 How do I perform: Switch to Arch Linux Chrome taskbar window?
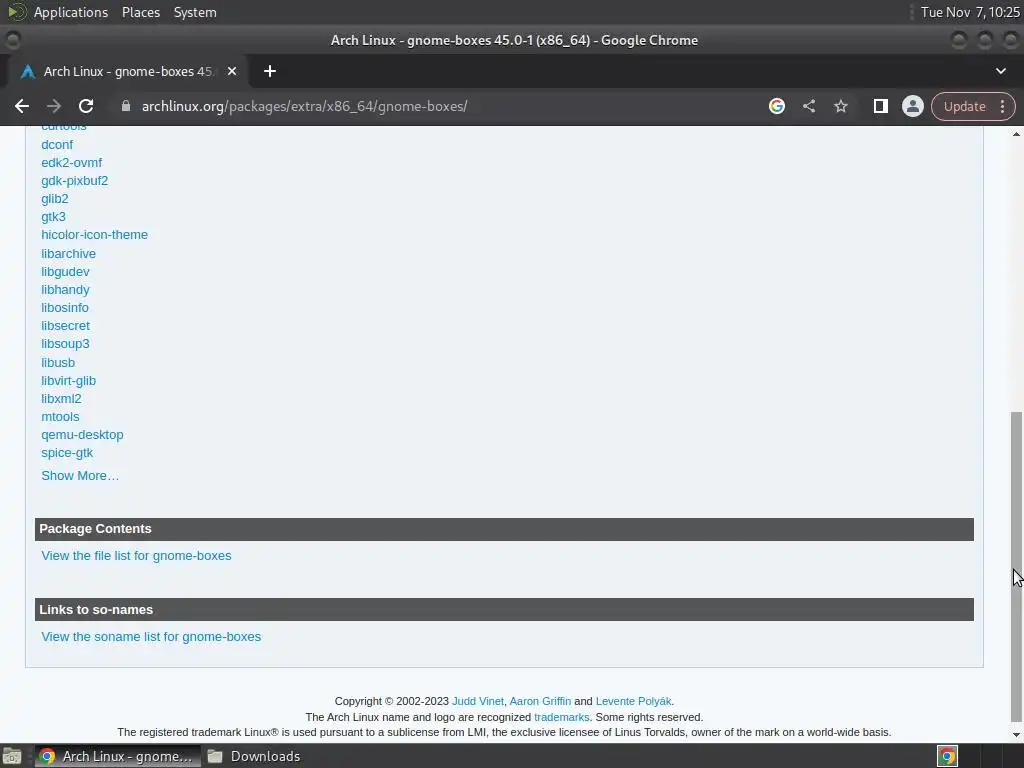[x=118, y=756]
